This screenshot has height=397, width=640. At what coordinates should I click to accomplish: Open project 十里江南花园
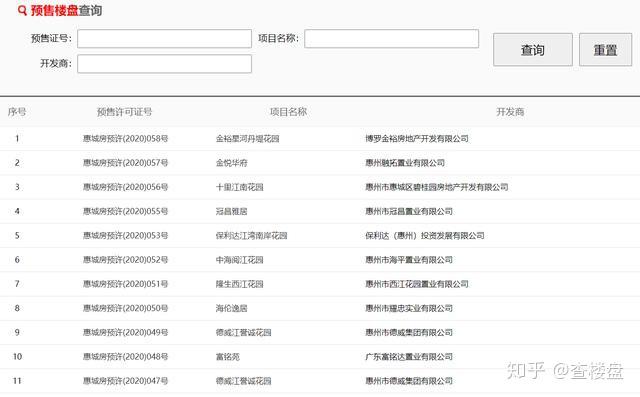click(240, 187)
